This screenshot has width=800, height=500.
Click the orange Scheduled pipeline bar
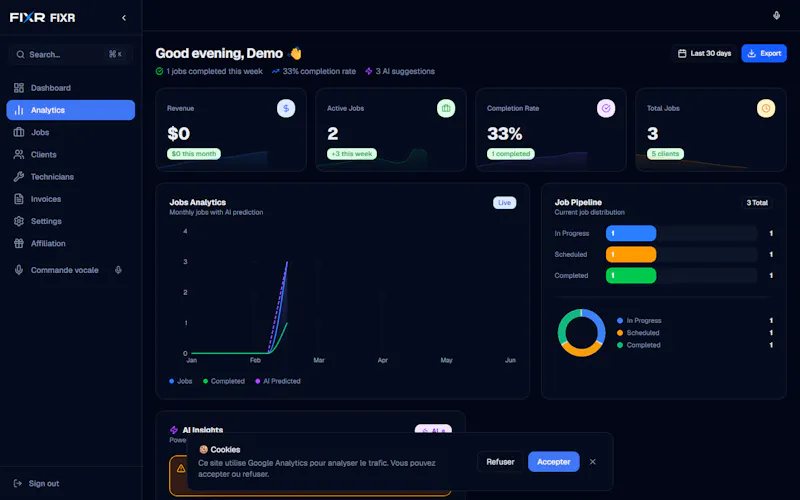631,254
